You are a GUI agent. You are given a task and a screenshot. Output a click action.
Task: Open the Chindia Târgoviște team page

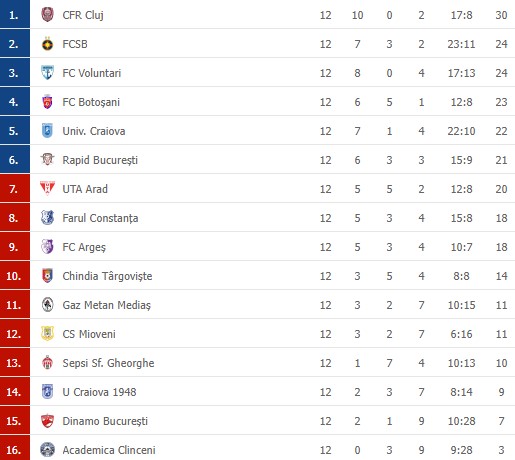(x=107, y=276)
